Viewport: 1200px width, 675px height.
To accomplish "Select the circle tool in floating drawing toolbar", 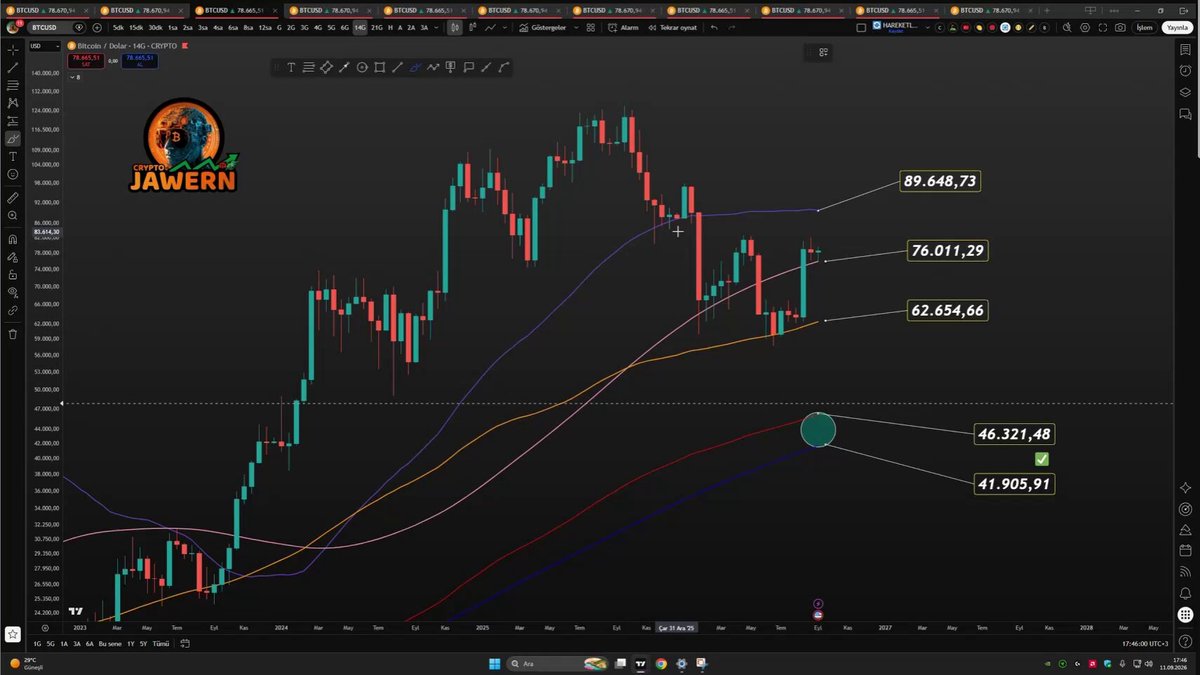I will [362, 68].
